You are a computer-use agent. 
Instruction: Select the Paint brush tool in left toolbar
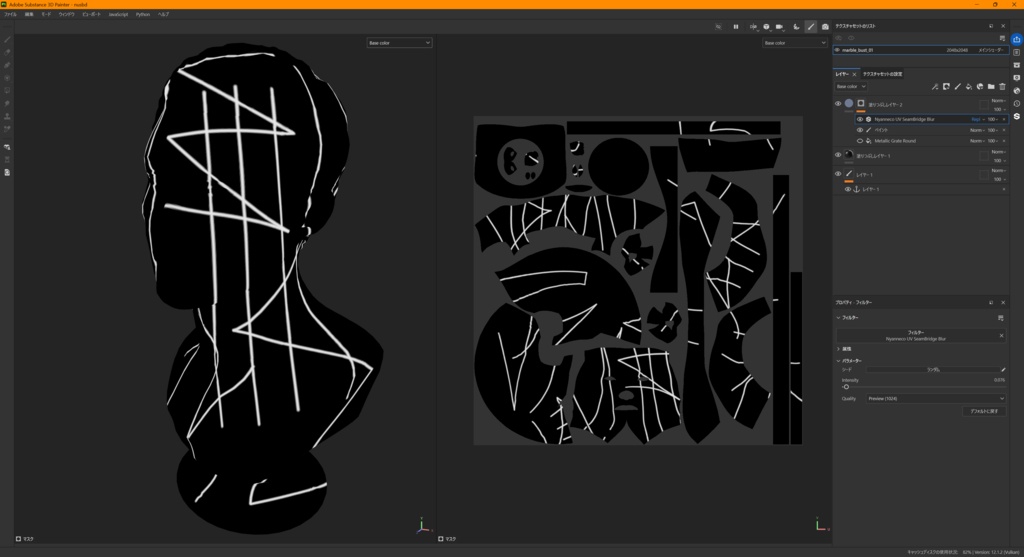tap(7, 40)
